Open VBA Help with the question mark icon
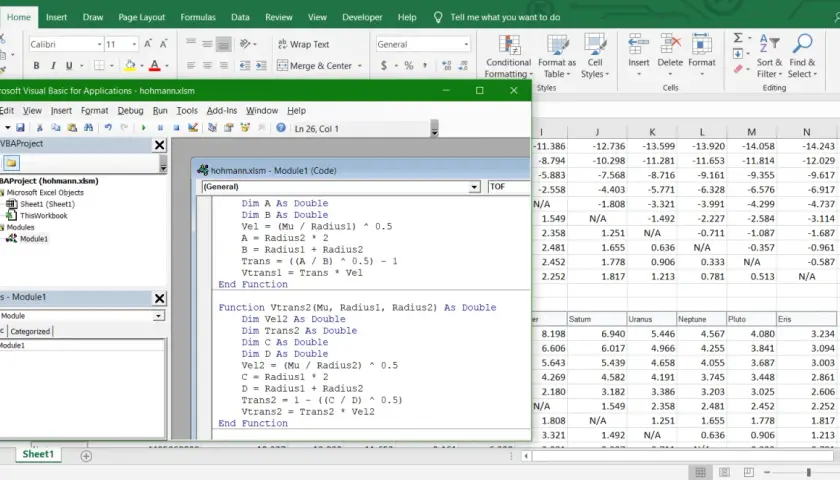 coord(281,128)
